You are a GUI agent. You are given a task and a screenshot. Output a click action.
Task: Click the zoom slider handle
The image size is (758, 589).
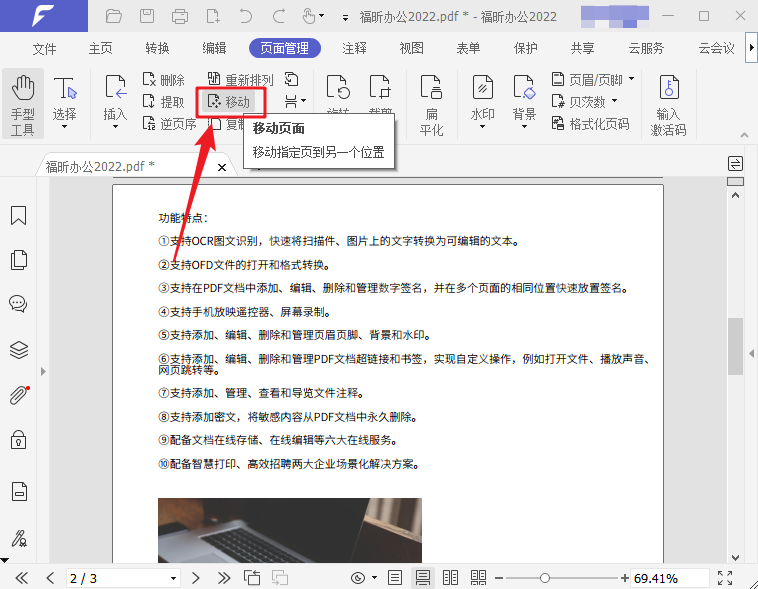(545, 578)
